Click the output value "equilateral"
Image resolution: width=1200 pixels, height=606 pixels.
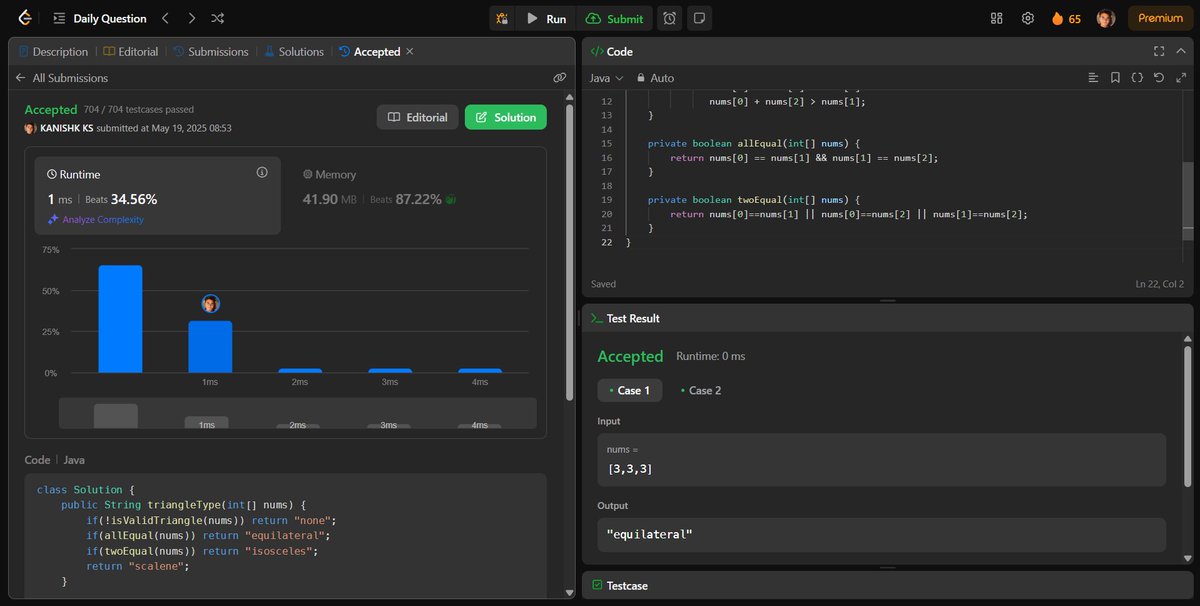pyautogui.click(x=649, y=535)
